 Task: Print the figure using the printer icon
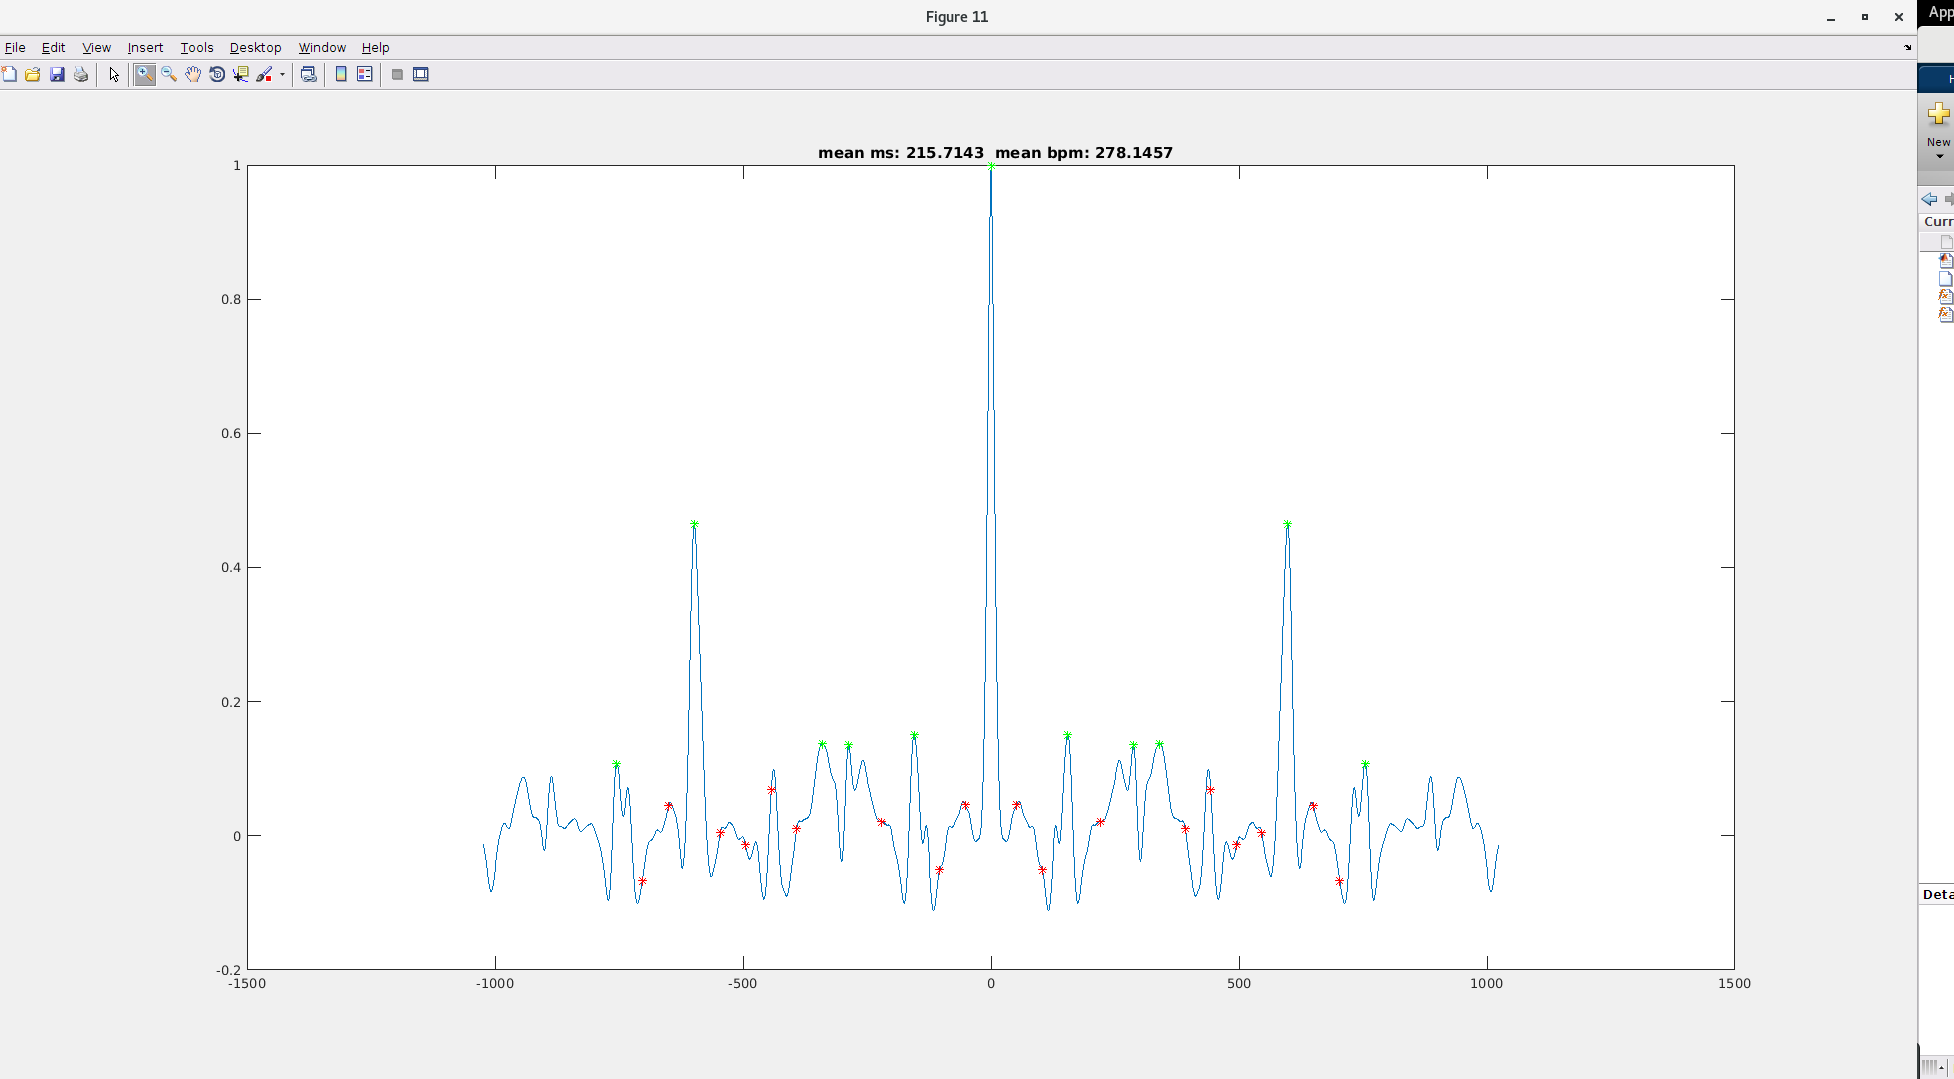tap(81, 75)
